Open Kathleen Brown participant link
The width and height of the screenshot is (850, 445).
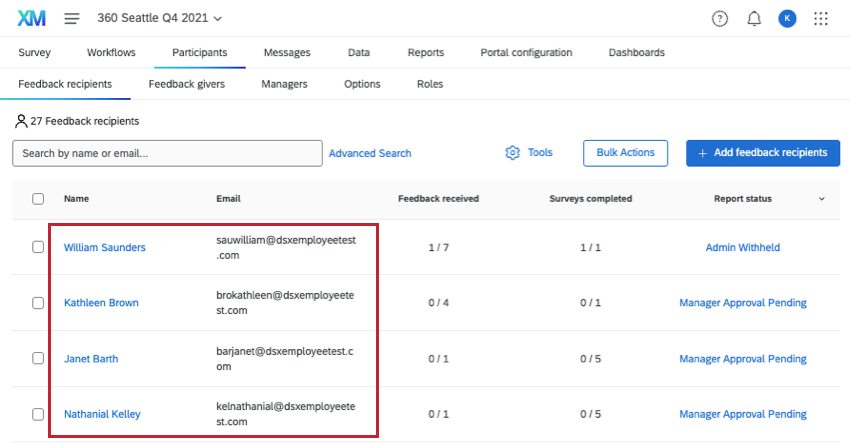(x=101, y=303)
